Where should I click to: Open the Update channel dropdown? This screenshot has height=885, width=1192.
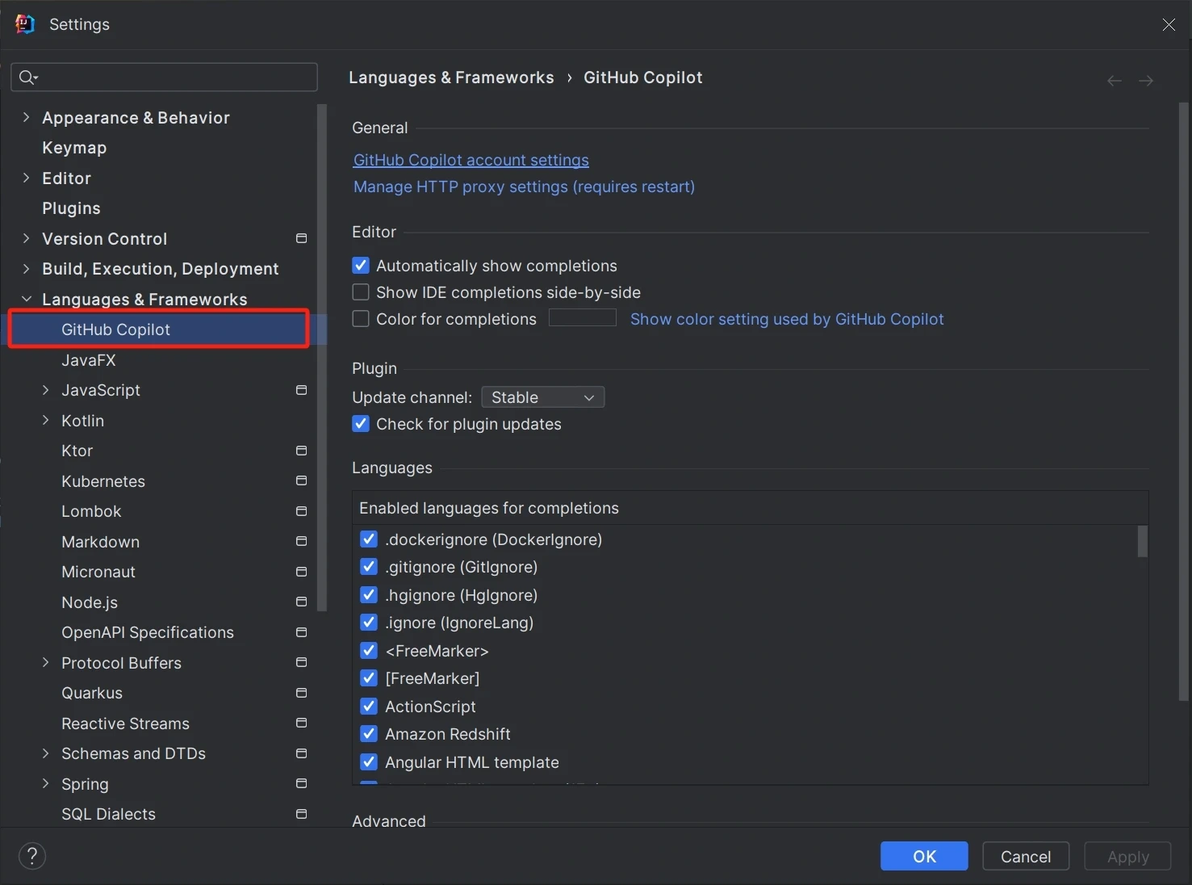543,398
